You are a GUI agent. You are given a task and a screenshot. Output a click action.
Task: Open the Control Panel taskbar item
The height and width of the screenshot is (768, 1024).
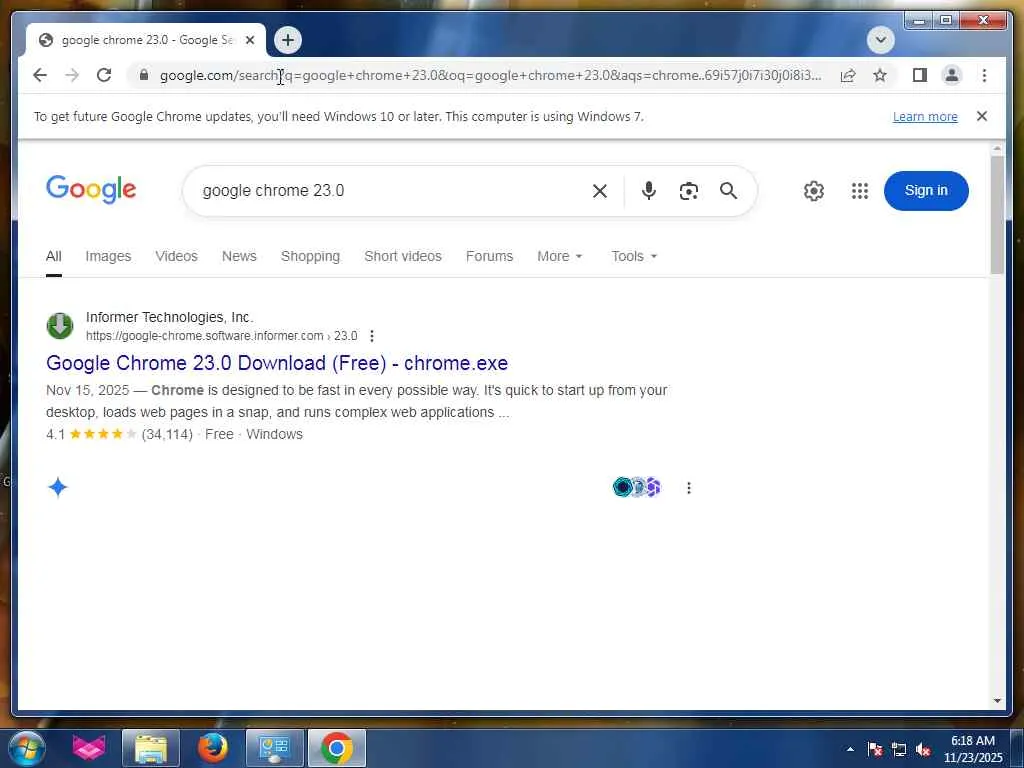274,748
